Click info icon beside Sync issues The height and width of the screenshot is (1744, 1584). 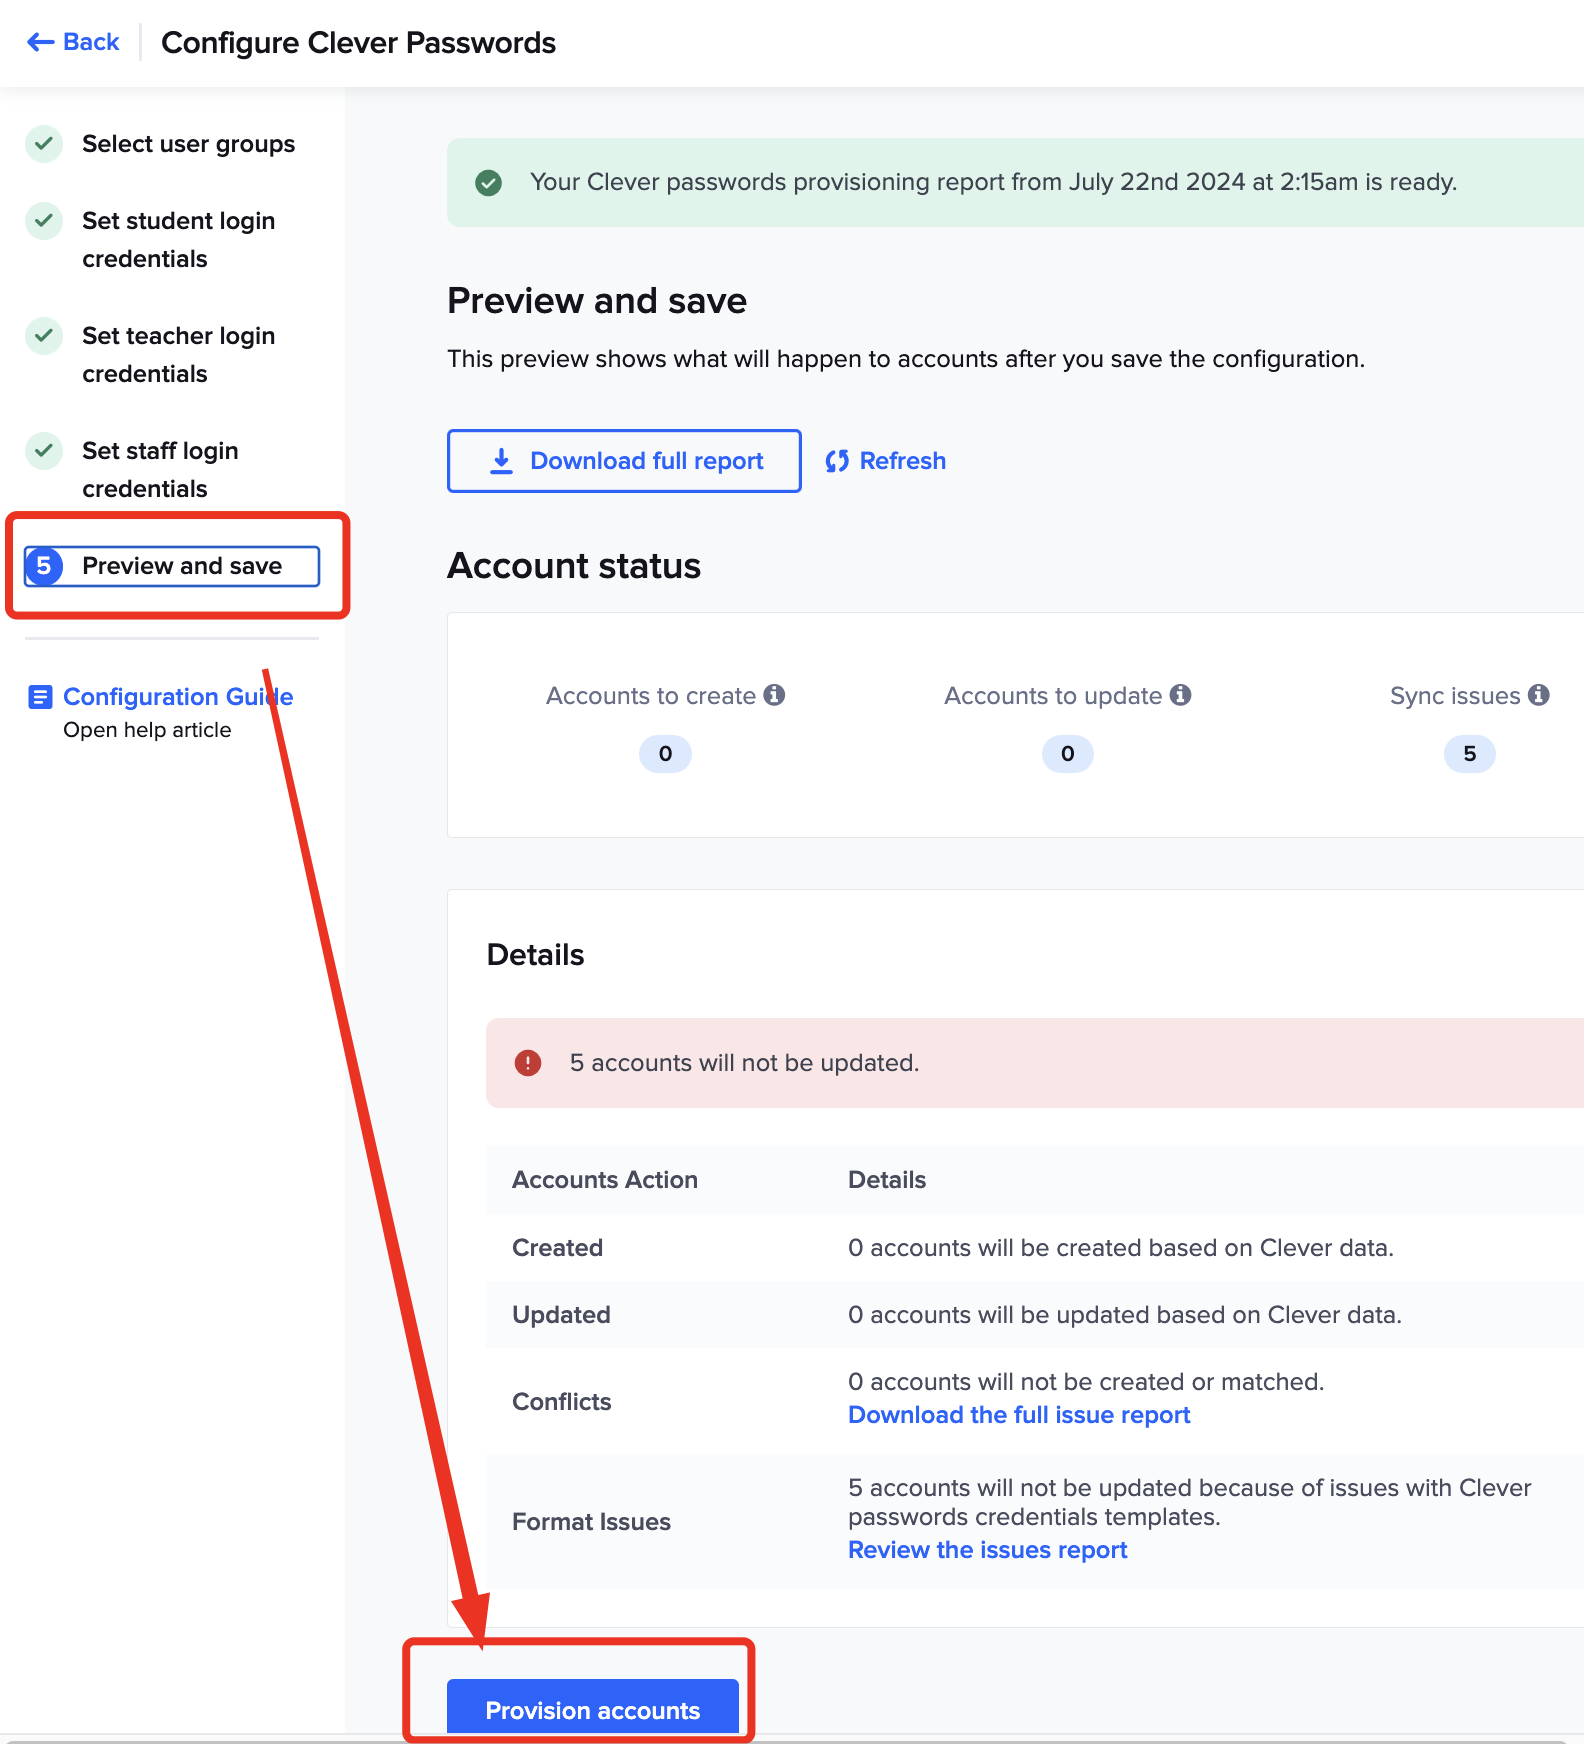point(1539,695)
